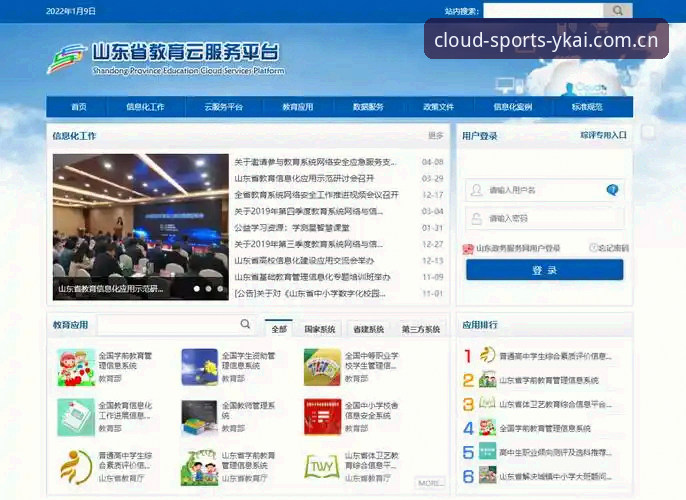Viewport: 686px width, 500px height.
Task: Open 山东省学前教育管理信息系统 app icon in grid
Action: pyautogui.click(x=200, y=467)
